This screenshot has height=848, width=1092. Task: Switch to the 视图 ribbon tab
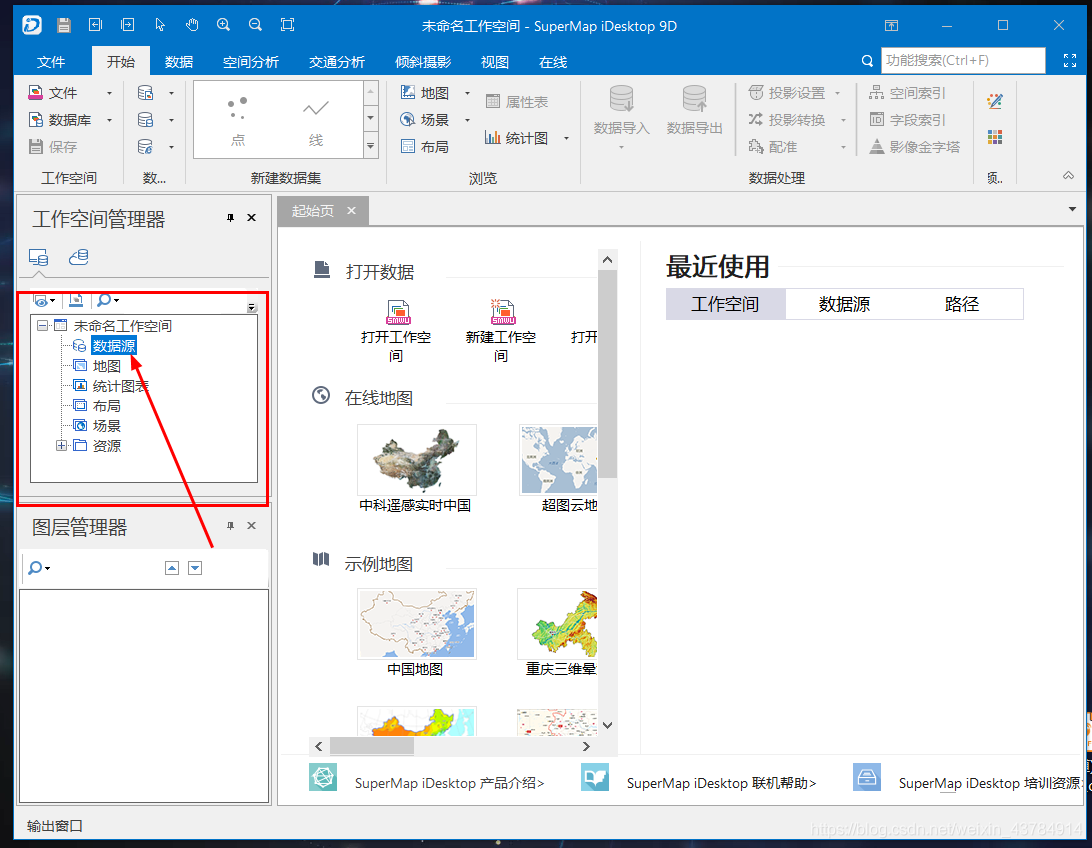[x=495, y=62]
